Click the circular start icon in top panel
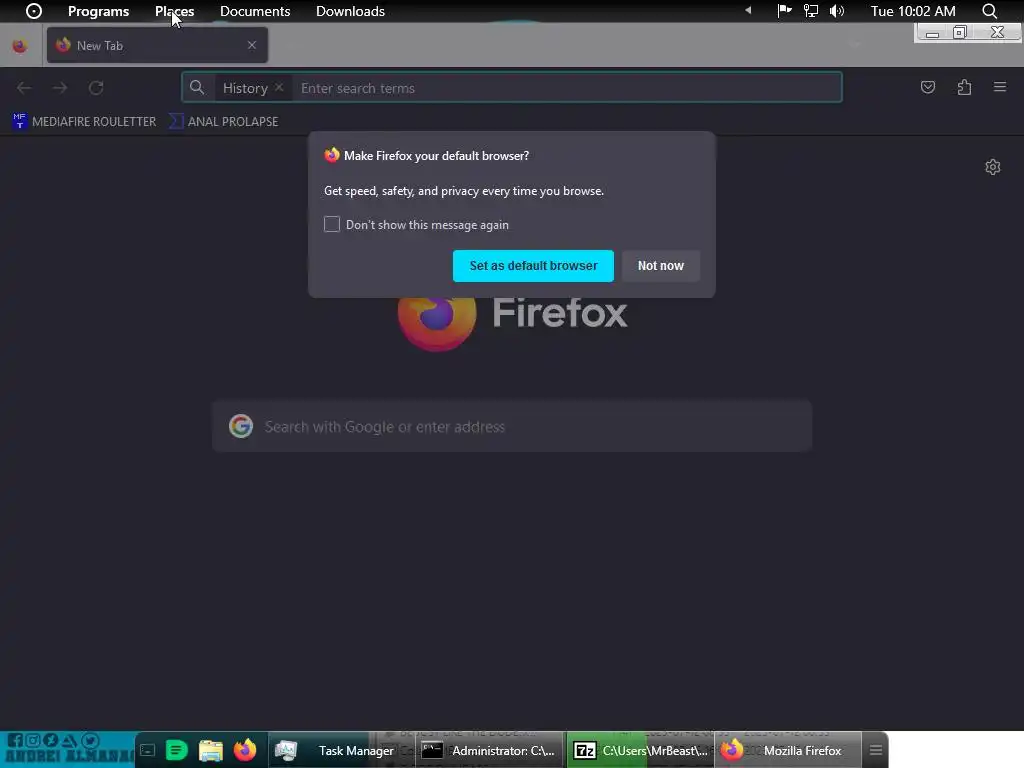Viewport: 1024px width, 768px height. [x=33, y=11]
